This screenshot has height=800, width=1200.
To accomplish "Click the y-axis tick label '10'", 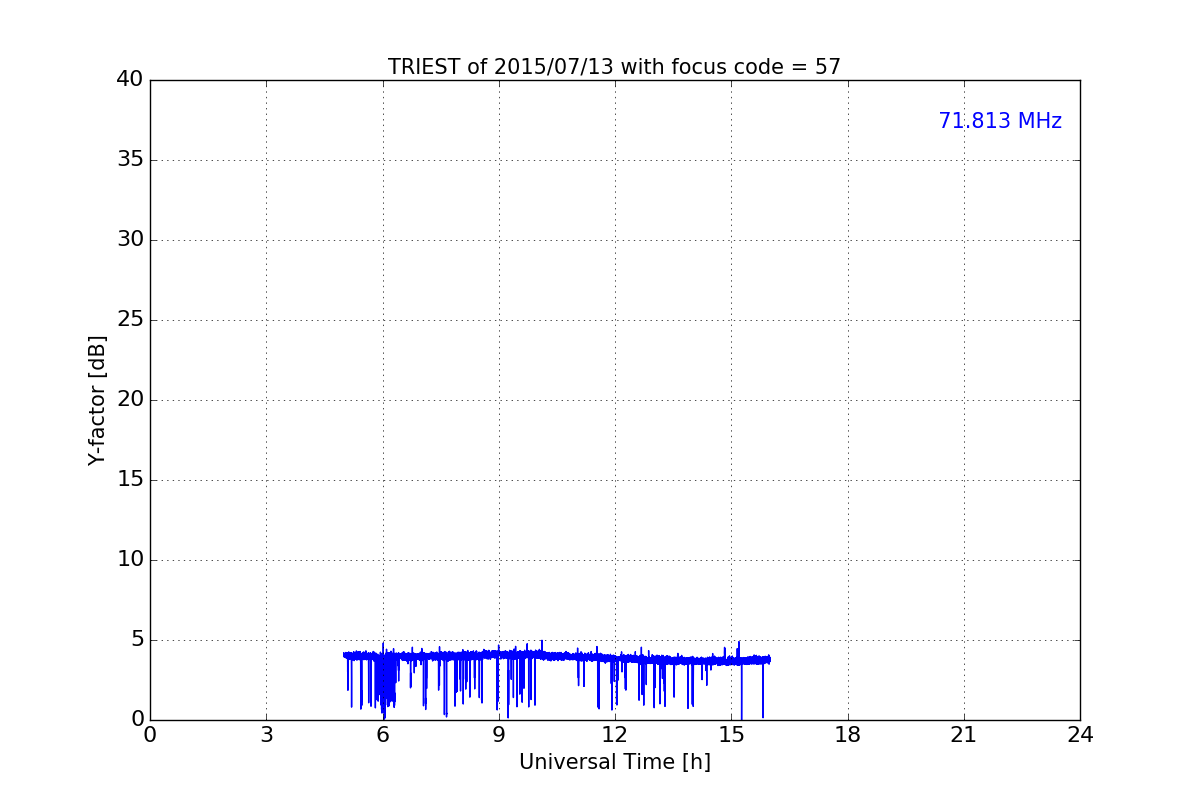I will [130, 560].
